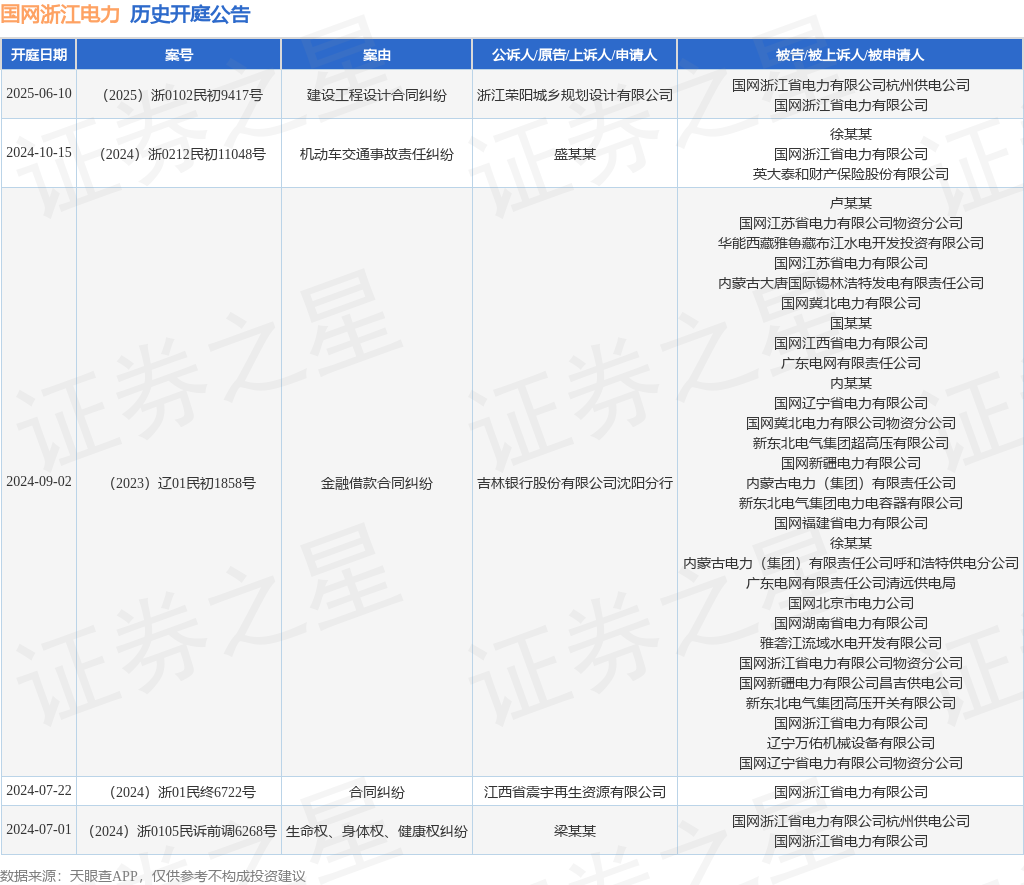1024x885 pixels.
Task: Select the 开庭日期 column header
Action: pyautogui.click(x=39, y=55)
